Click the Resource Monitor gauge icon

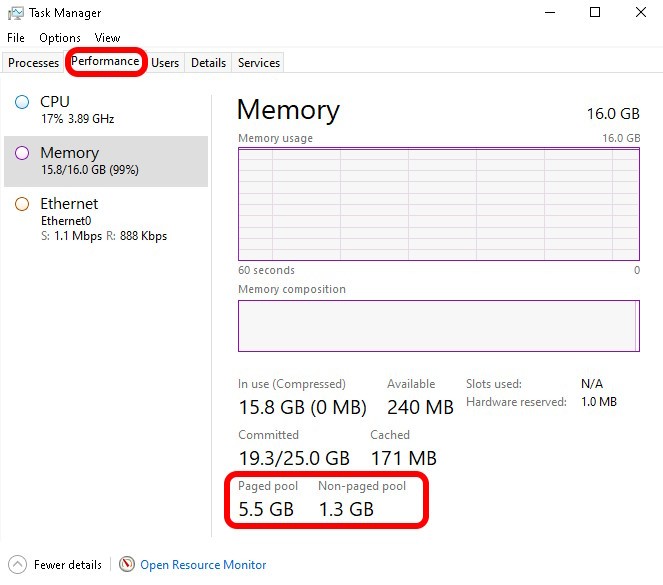point(127,565)
